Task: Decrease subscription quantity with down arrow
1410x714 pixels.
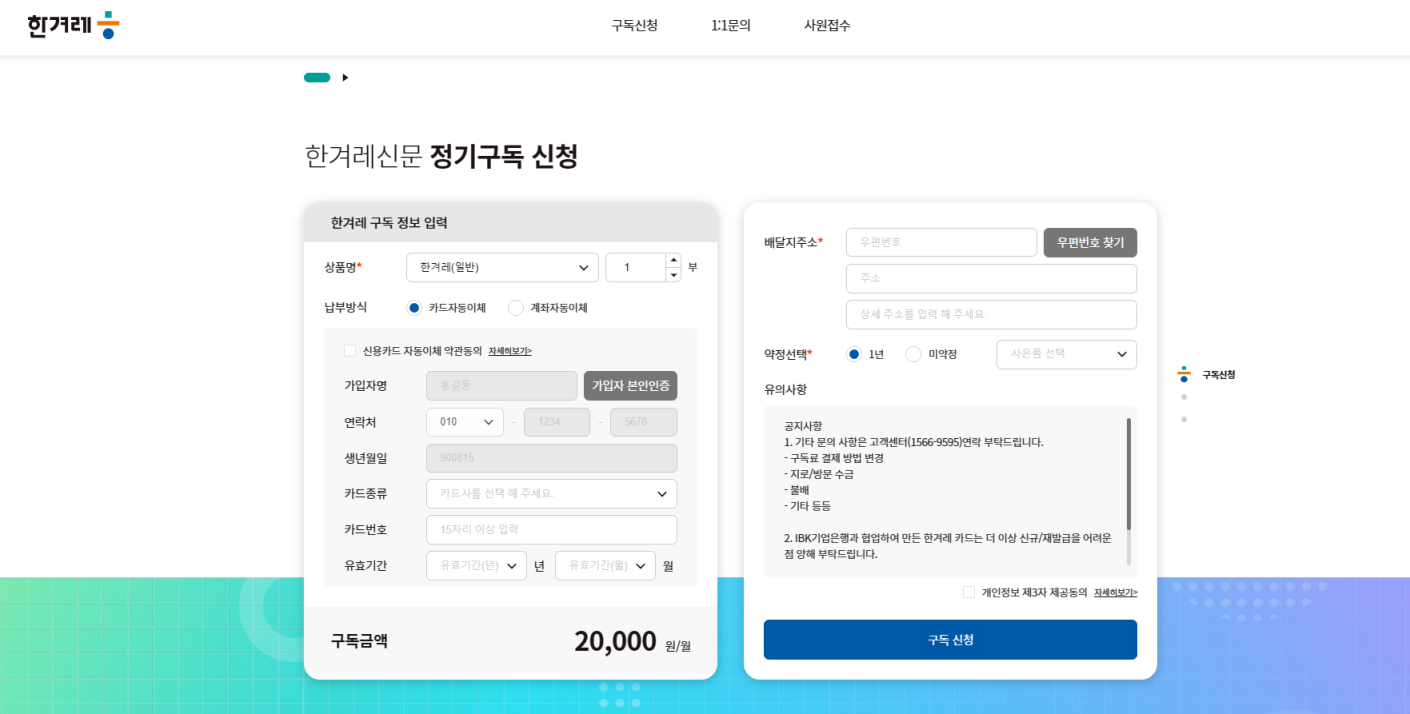Action: point(673,275)
